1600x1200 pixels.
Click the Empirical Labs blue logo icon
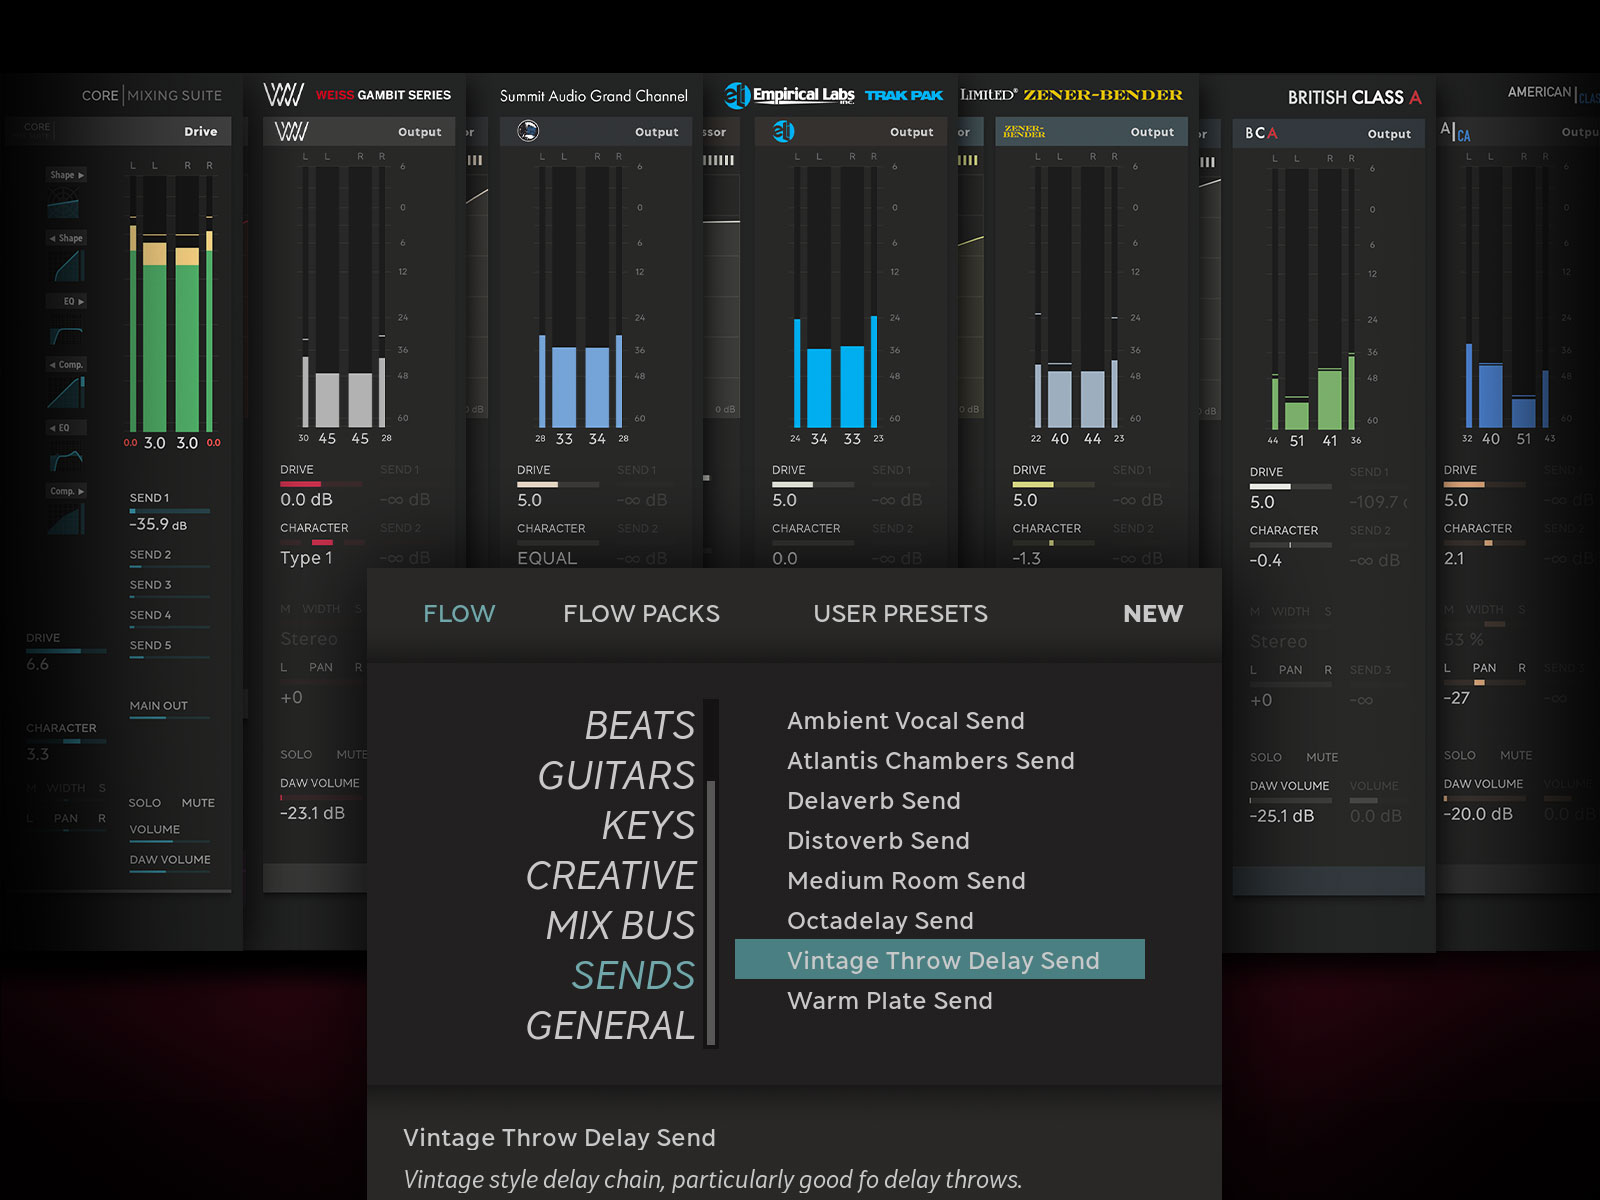(783, 131)
